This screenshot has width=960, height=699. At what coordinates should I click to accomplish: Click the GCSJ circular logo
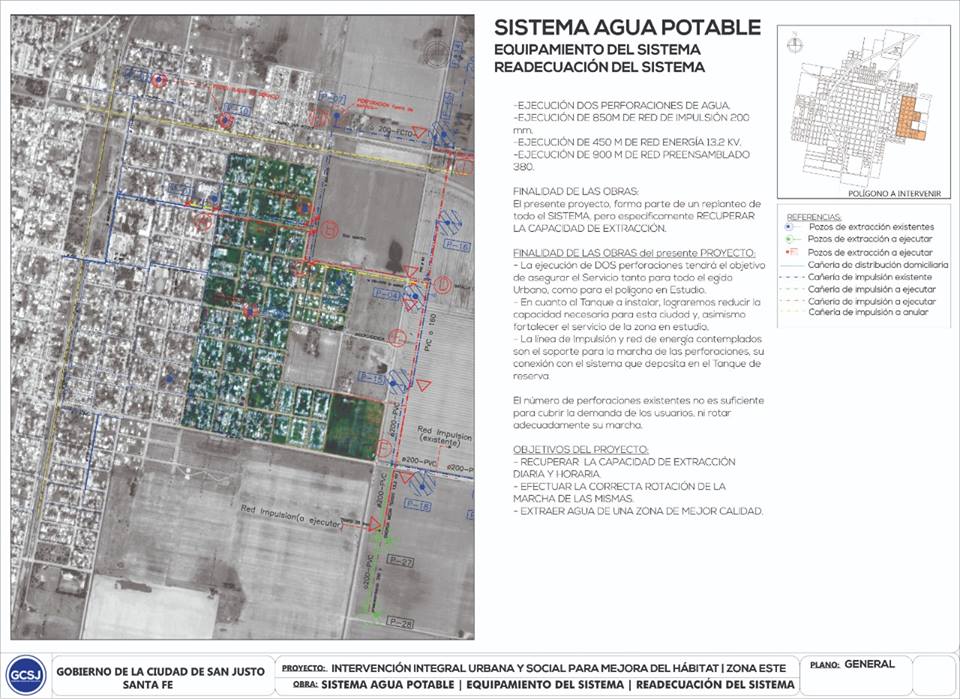click(24, 676)
